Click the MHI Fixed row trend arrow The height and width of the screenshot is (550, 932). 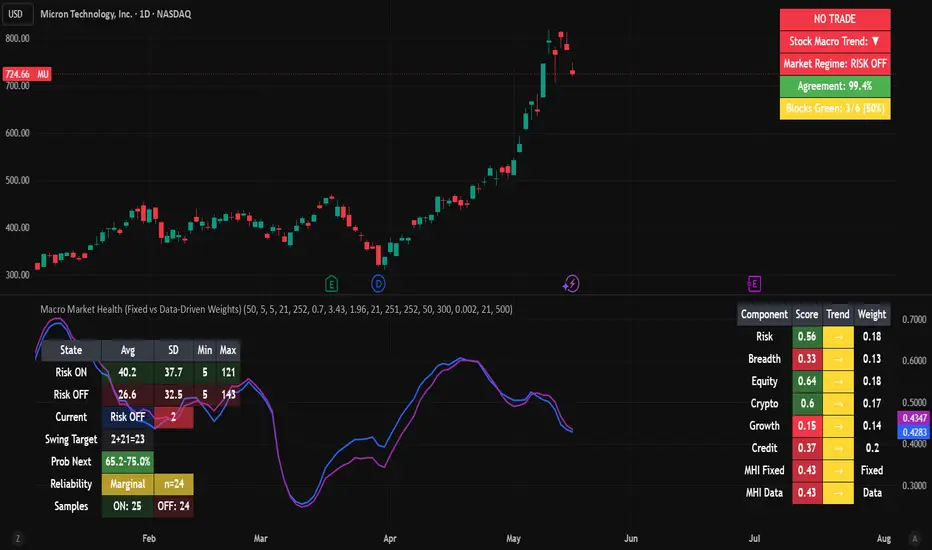(x=838, y=470)
